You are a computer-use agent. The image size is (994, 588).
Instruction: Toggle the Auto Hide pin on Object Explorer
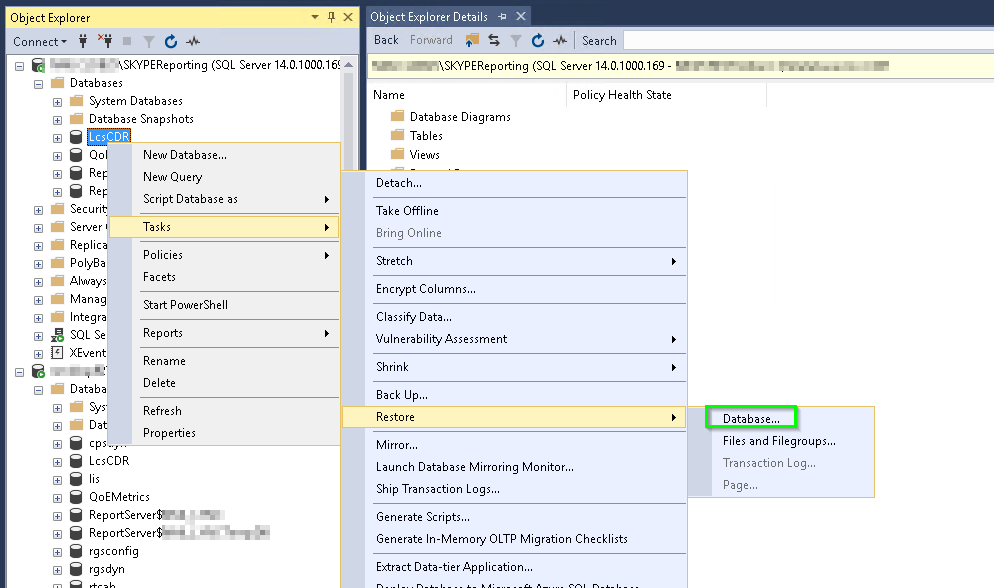tap(332, 17)
